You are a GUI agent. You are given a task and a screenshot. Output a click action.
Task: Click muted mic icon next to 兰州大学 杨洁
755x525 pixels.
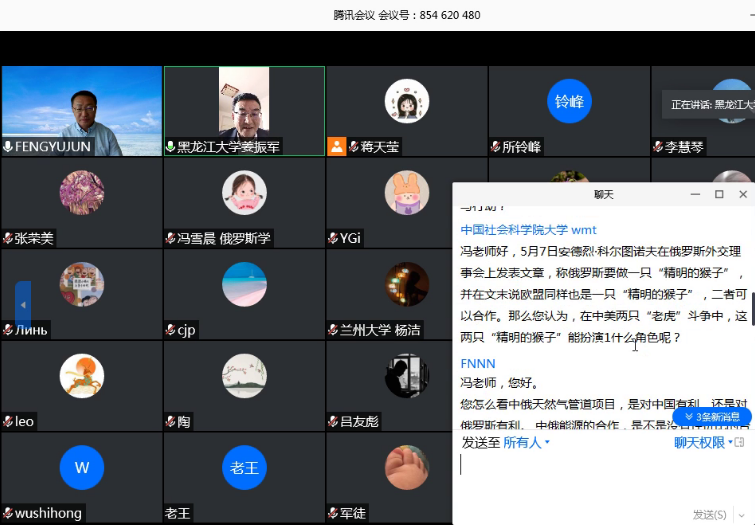click(x=333, y=330)
